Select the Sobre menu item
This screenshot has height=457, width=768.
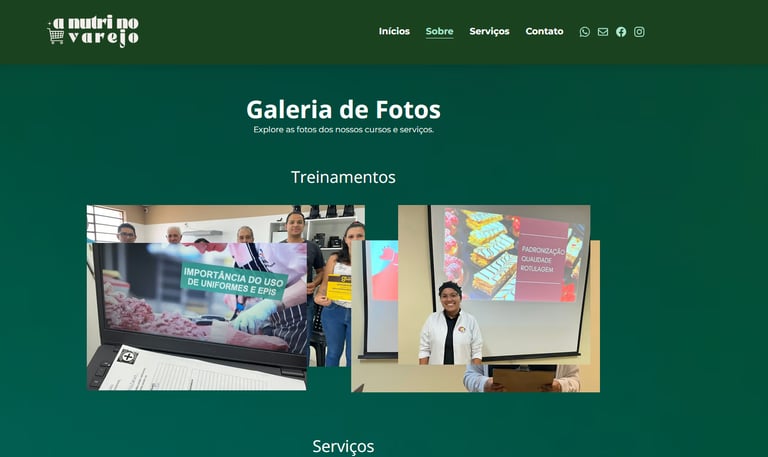[439, 31]
